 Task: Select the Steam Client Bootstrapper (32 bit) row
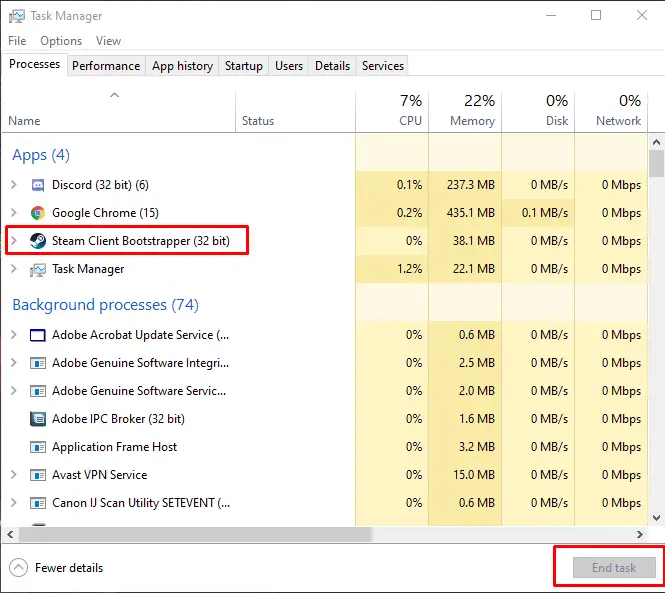point(325,241)
